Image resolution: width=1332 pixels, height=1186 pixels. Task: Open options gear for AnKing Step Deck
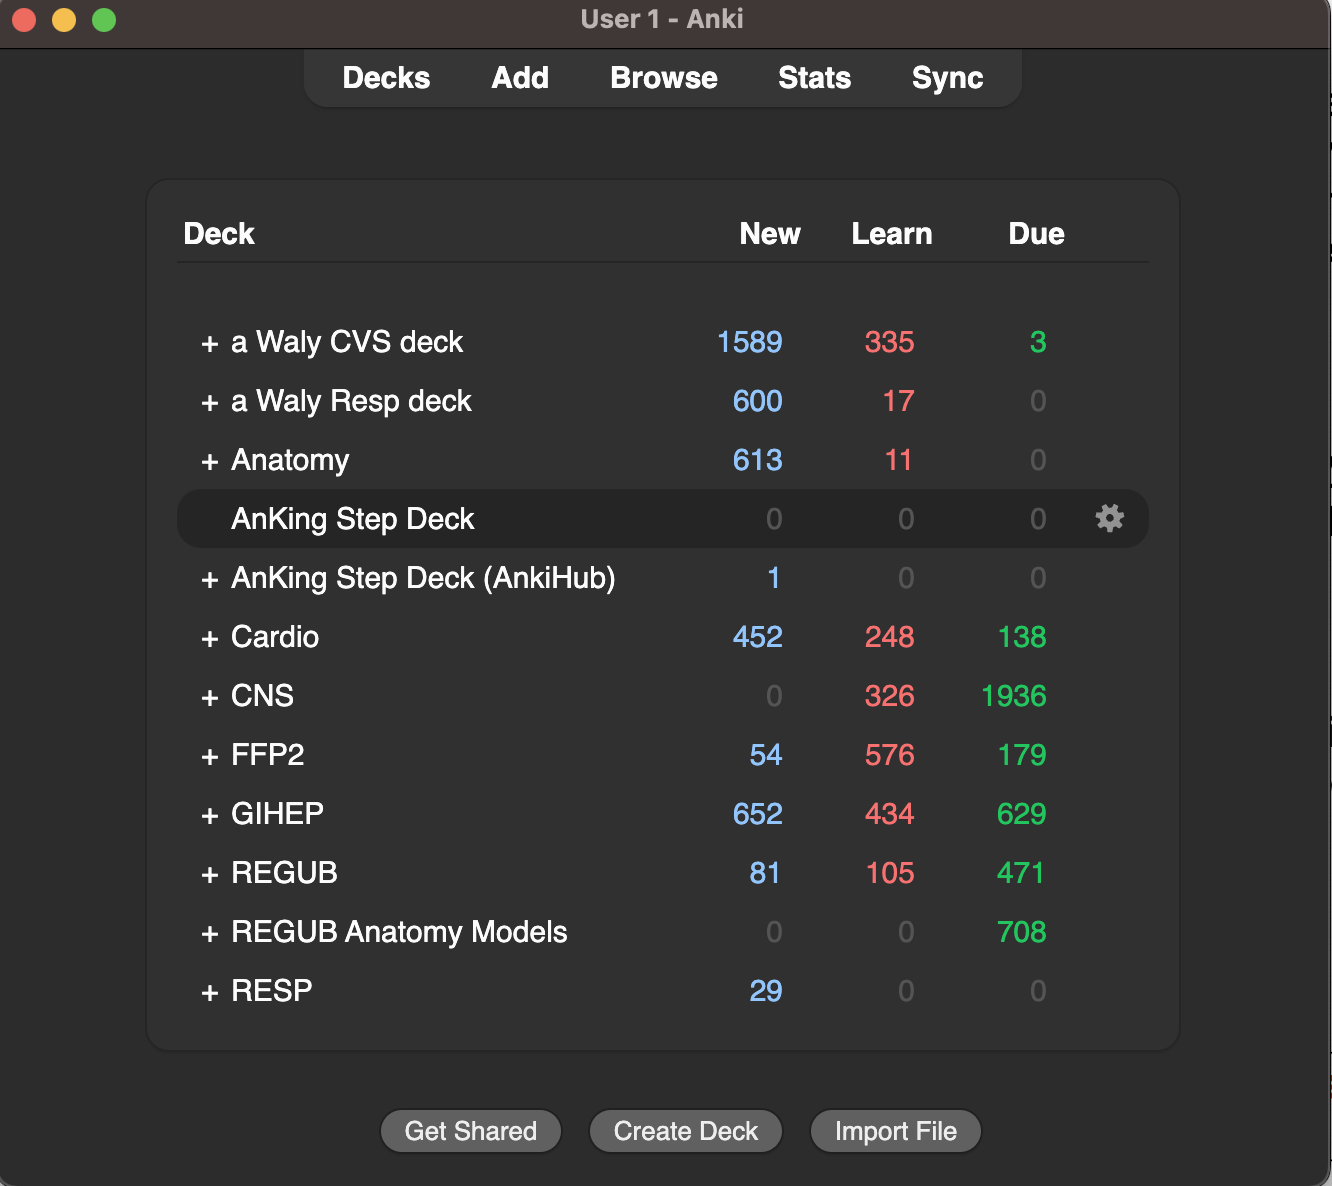pos(1109,518)
